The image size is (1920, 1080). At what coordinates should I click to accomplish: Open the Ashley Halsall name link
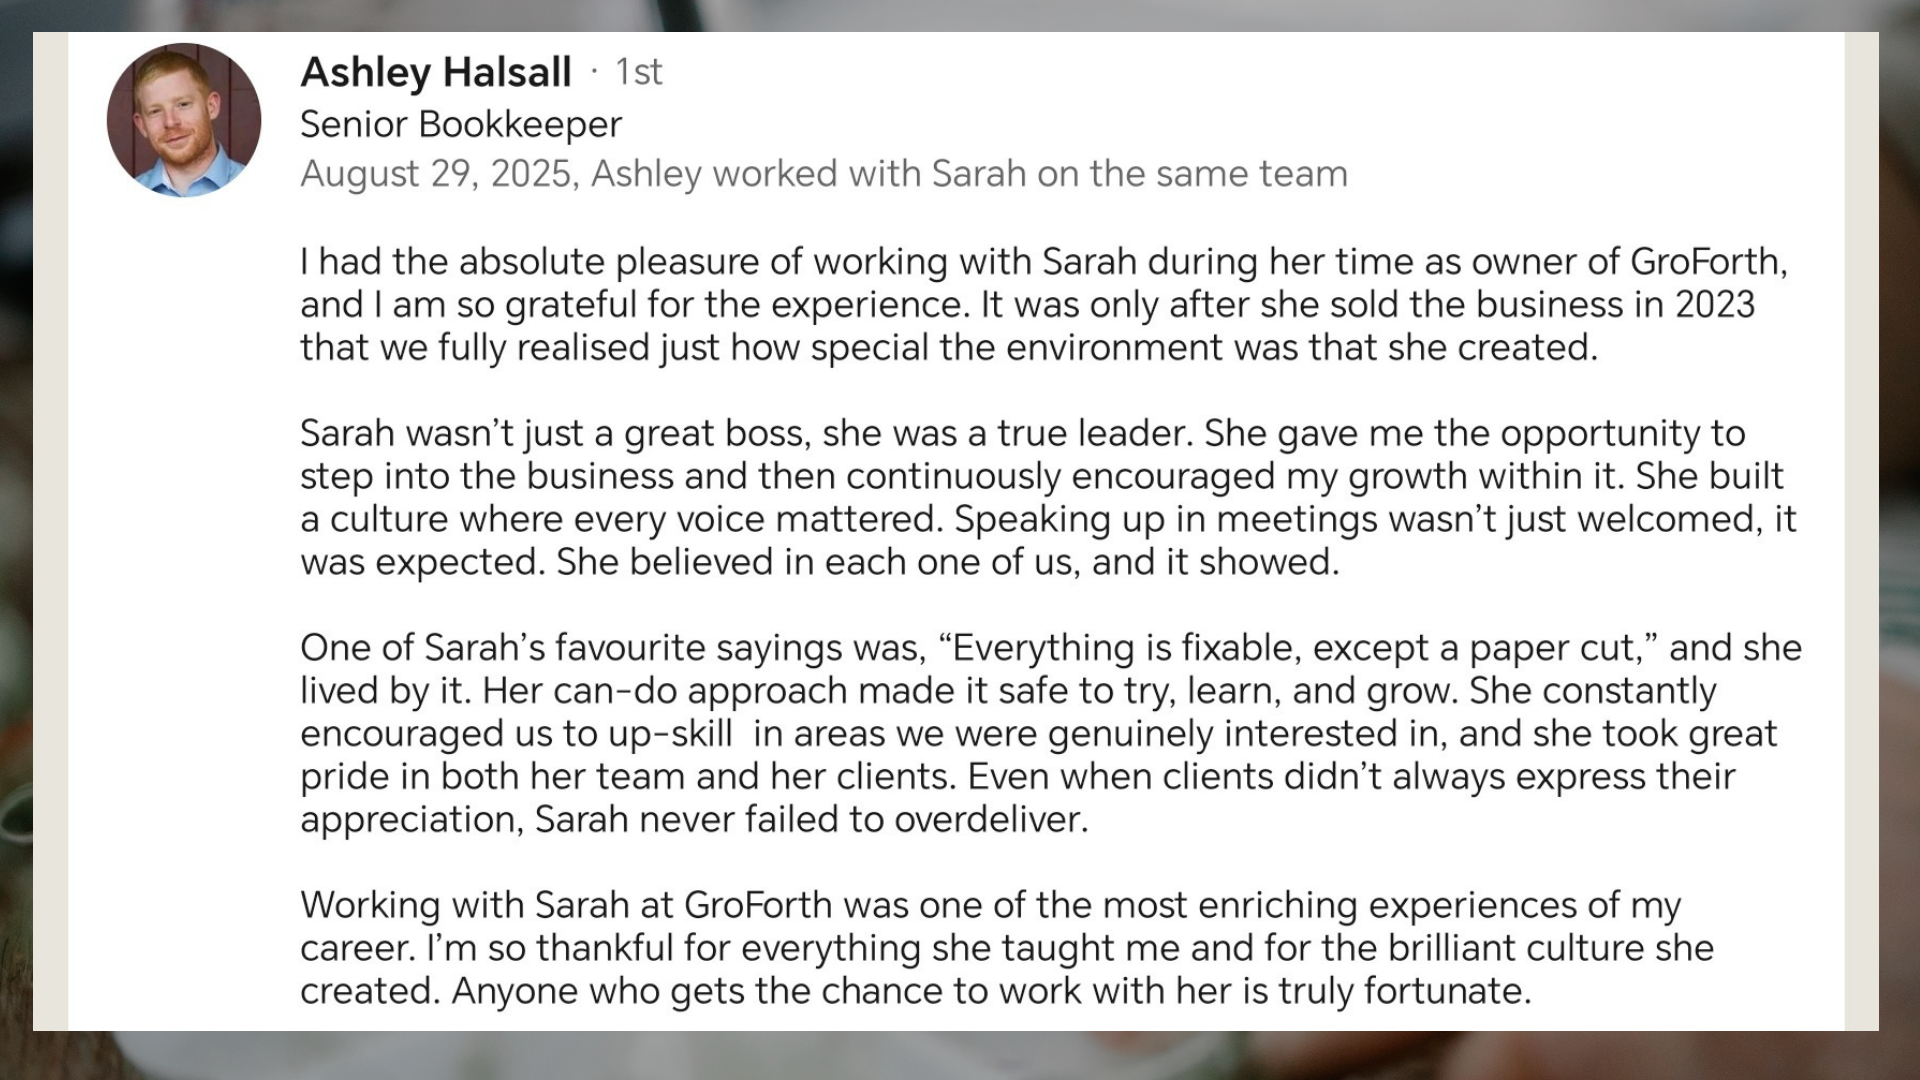[436, 72]
